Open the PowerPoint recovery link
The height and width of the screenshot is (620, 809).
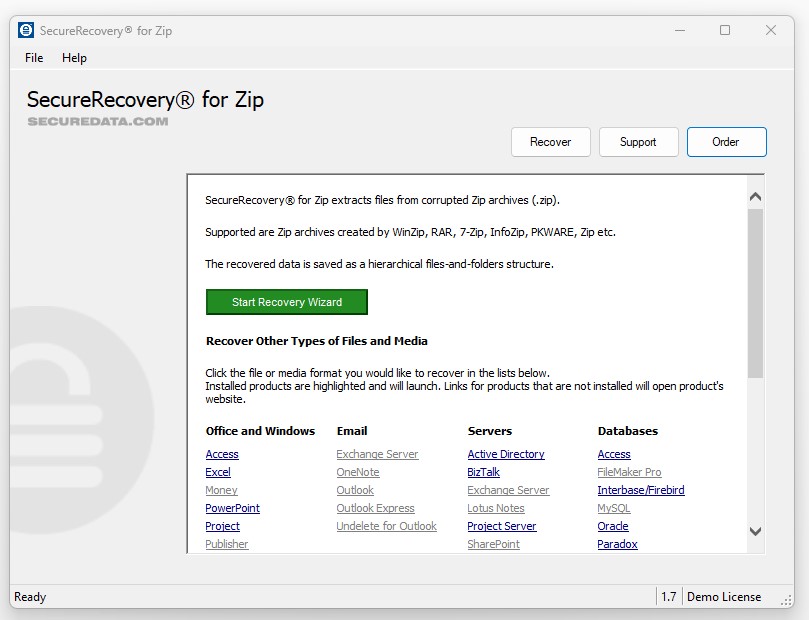point(233,508)
